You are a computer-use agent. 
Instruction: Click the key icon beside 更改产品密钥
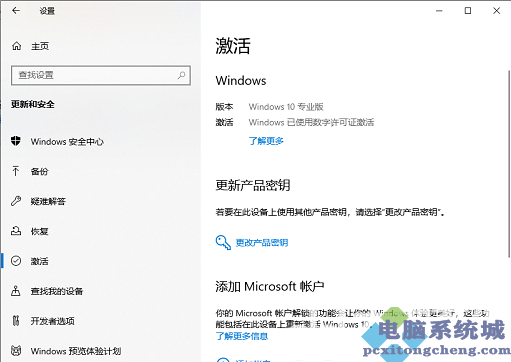223,242
